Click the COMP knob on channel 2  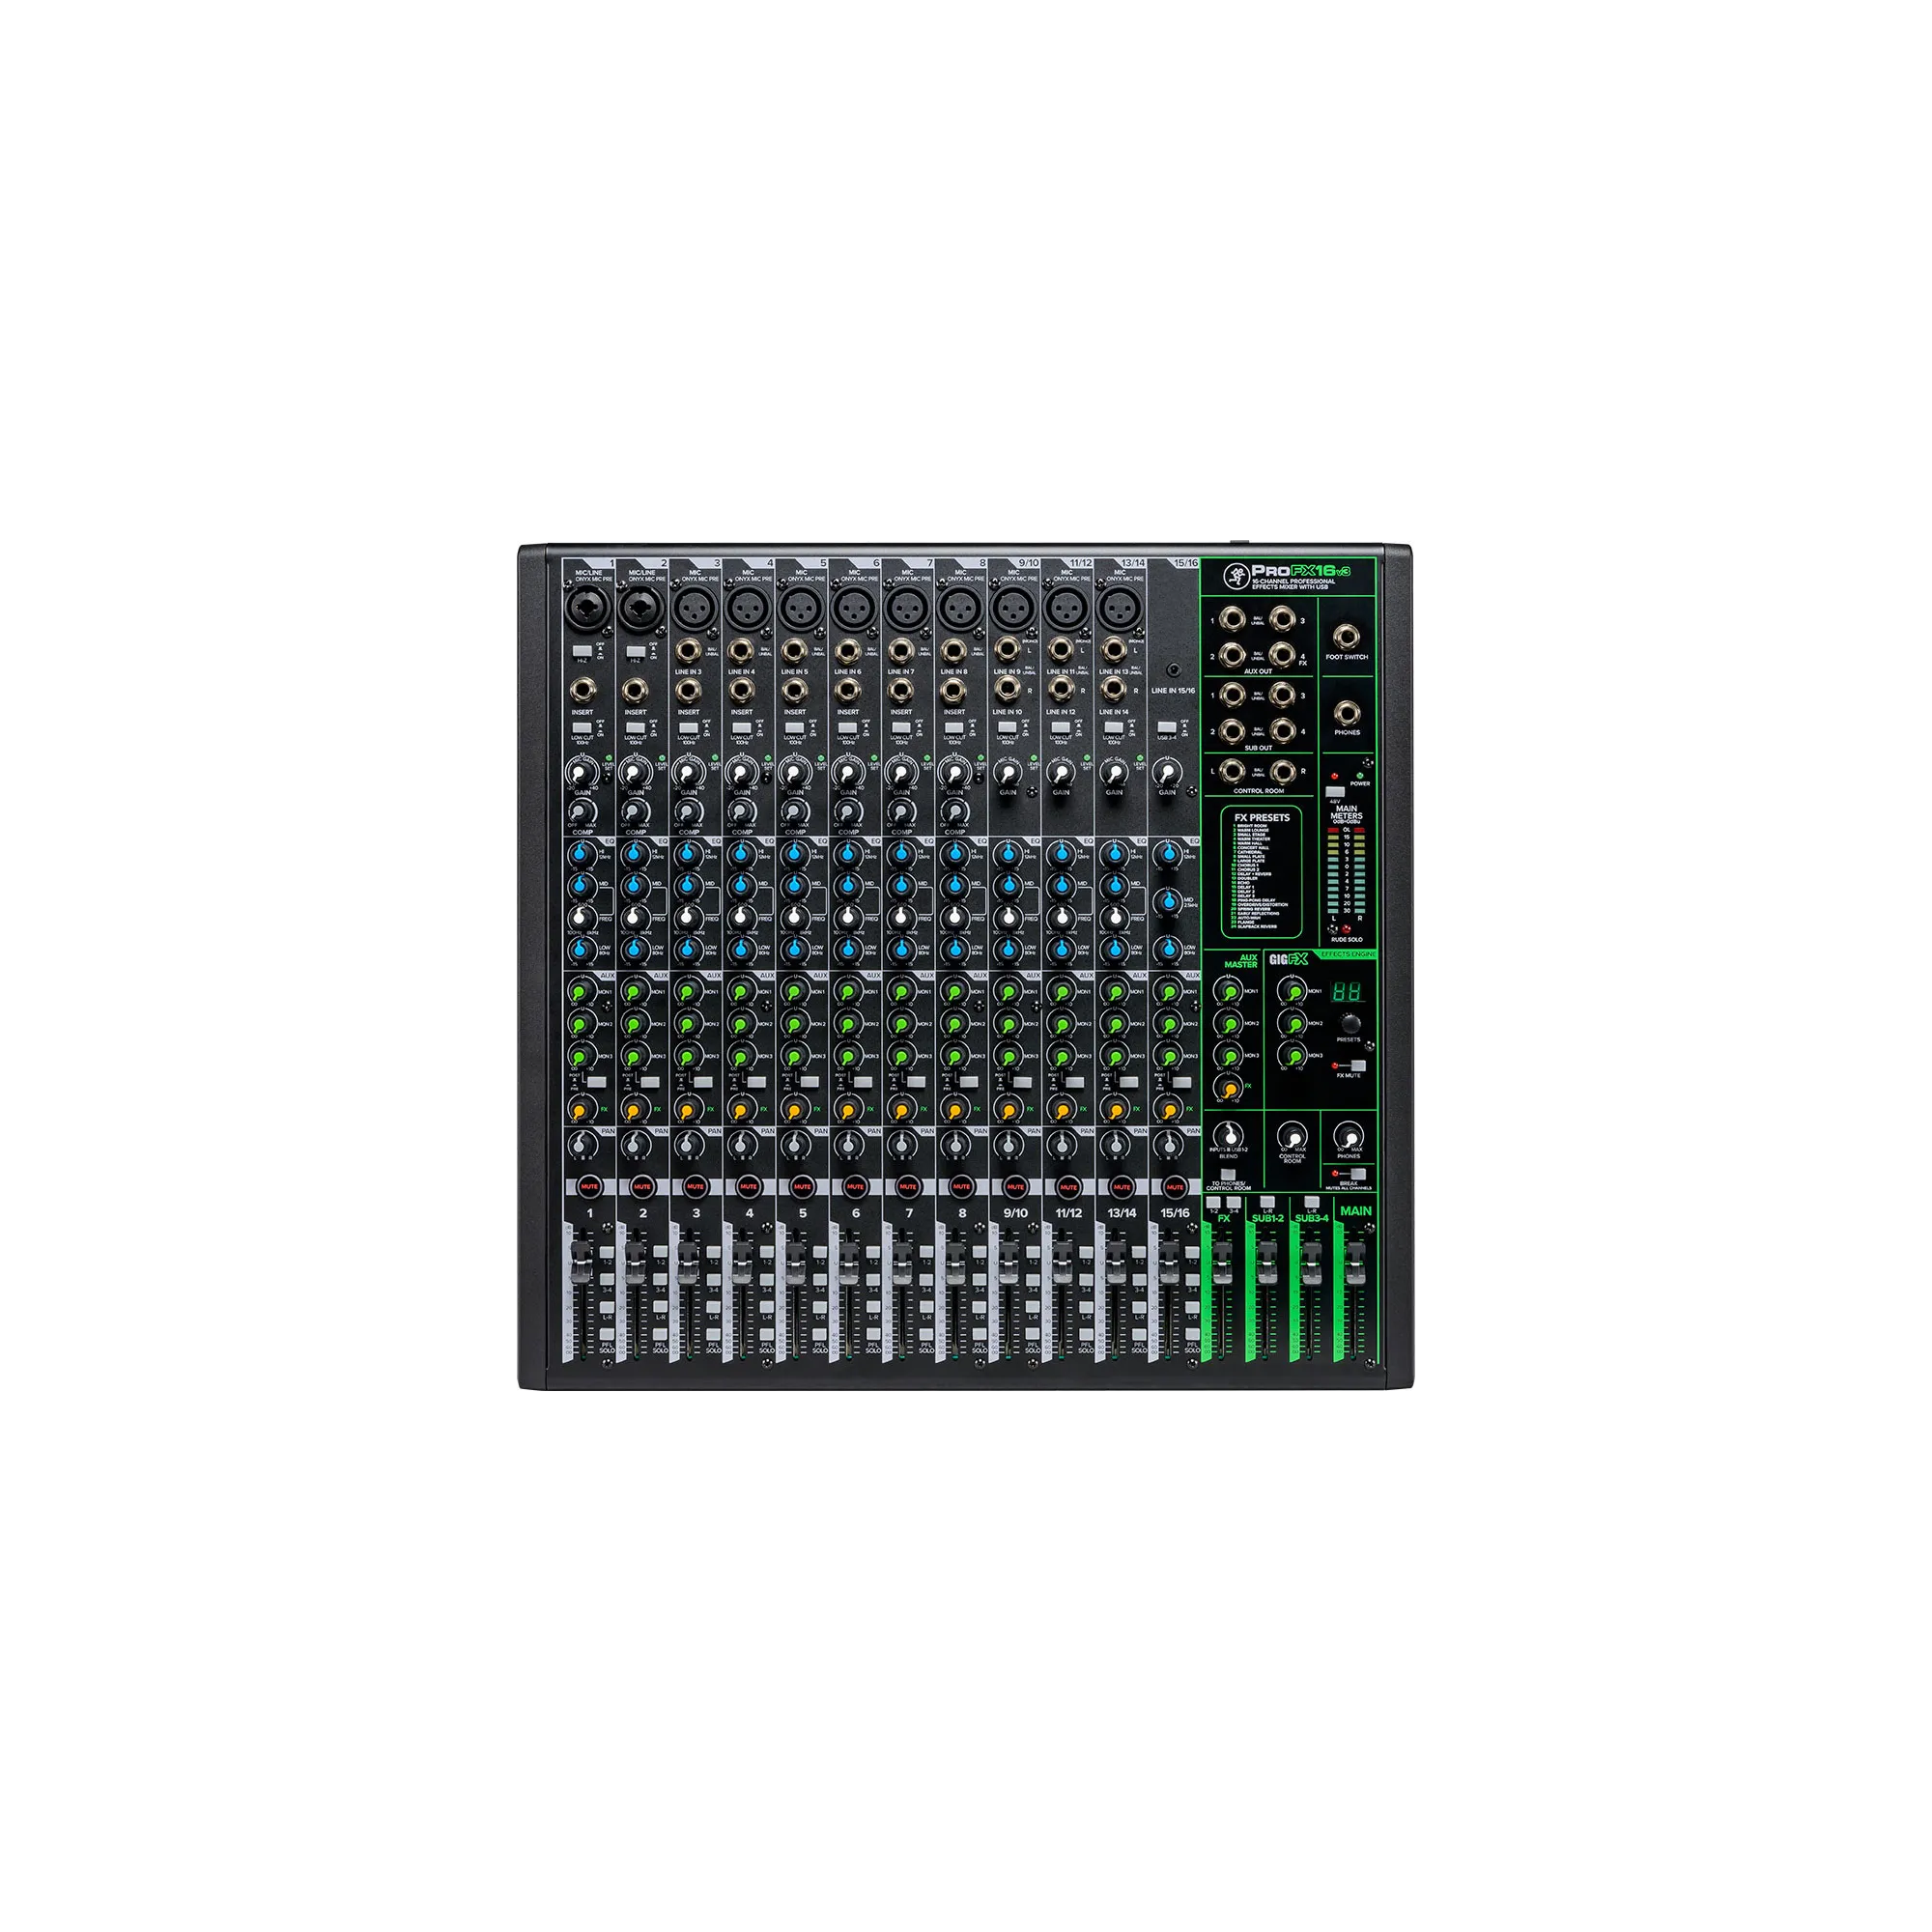point(635,810)
